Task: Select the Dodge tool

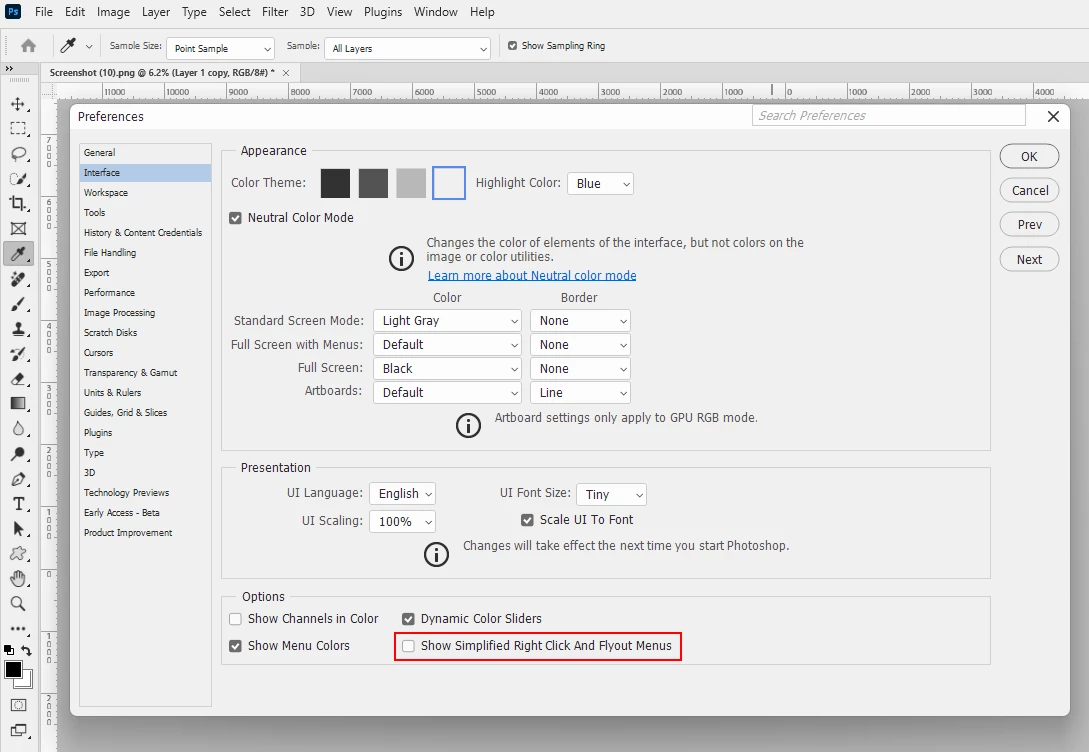Action: pos(18,454)
